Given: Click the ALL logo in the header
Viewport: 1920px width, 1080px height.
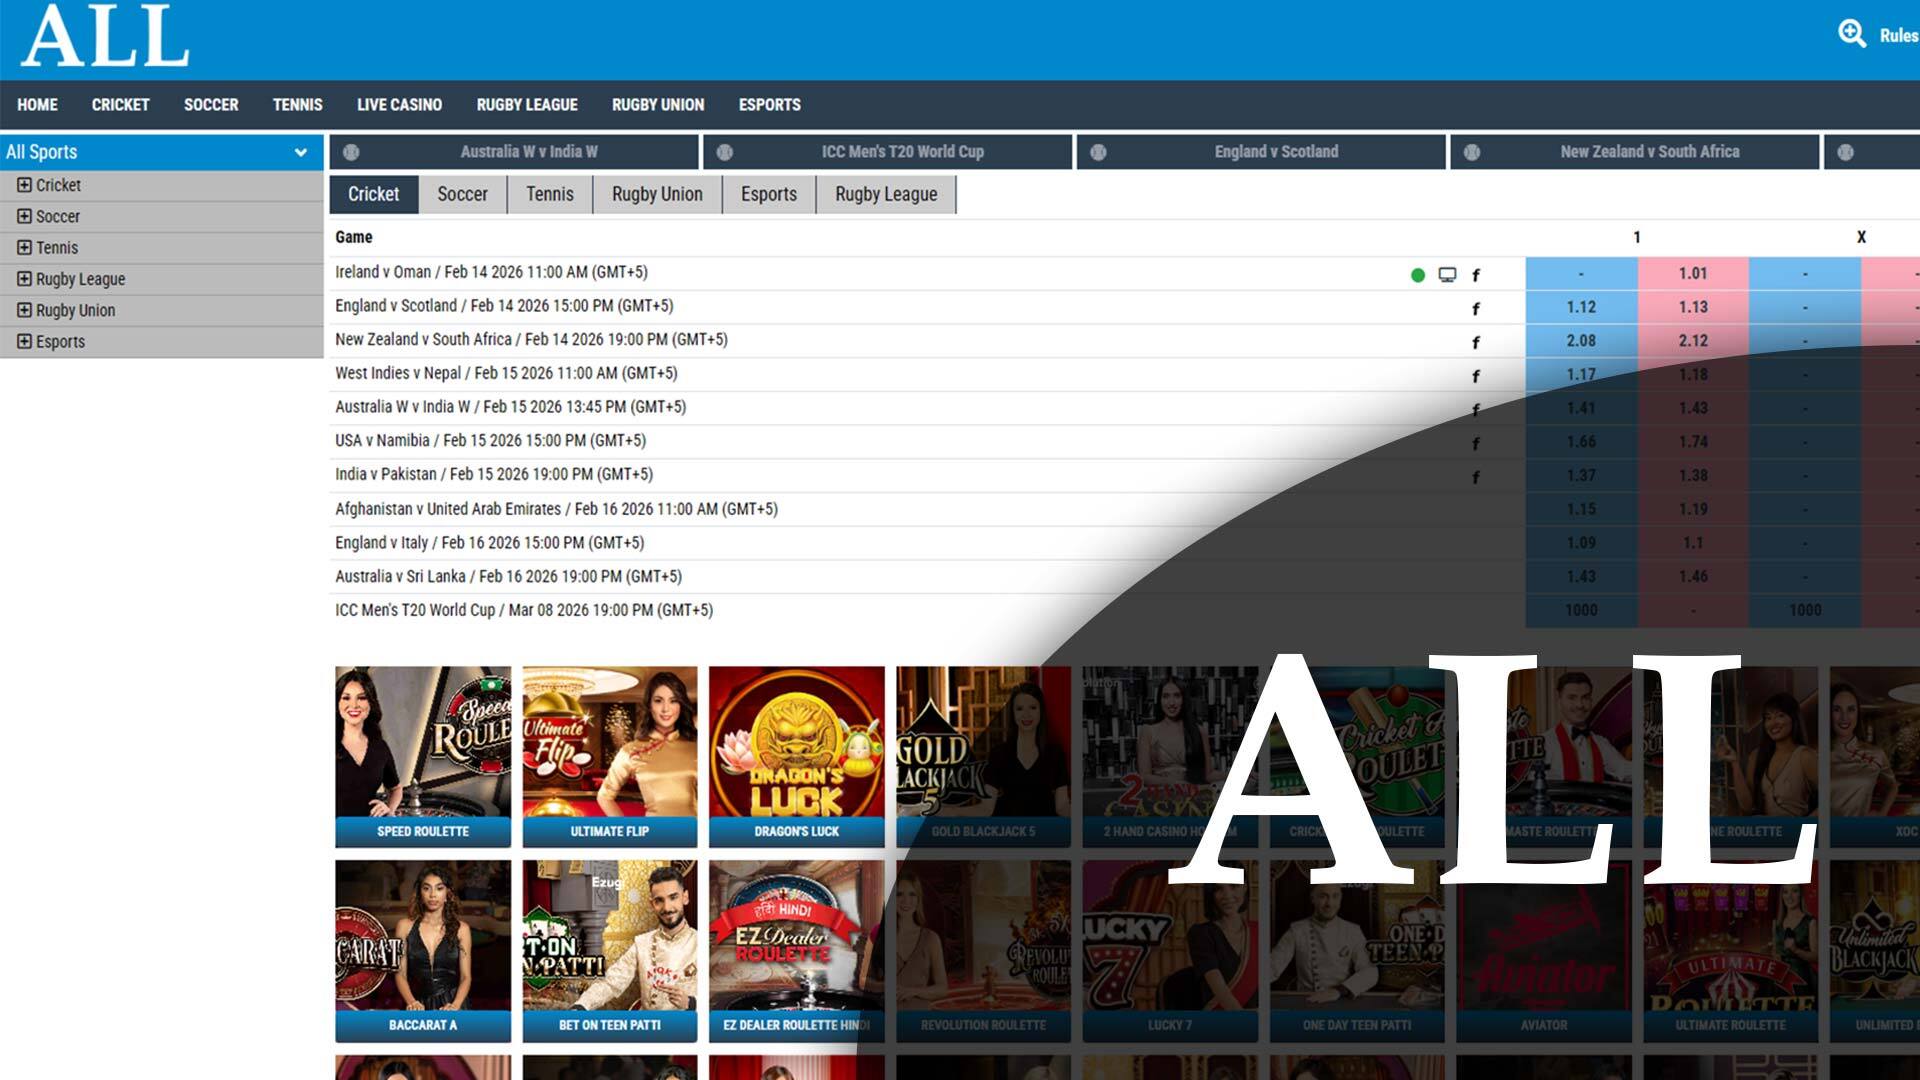Looking at the screenshot, I should click(105, 36).
